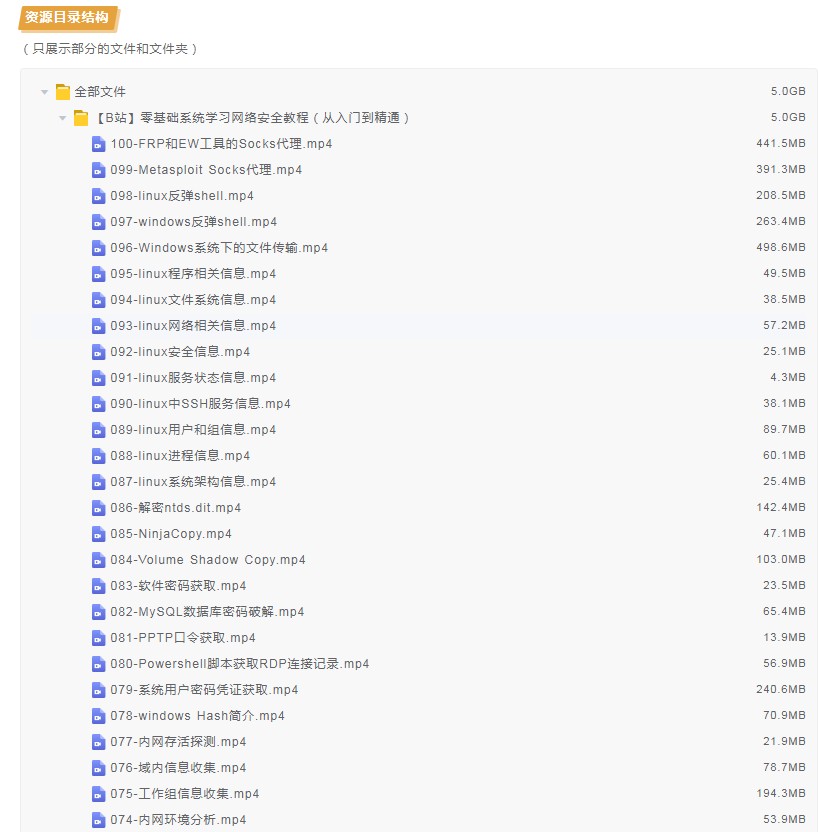818x832 pixels.
Task: Click video icon of 080-Powershell脚本获取RDP连接记录.mp4
Action: 99,664
